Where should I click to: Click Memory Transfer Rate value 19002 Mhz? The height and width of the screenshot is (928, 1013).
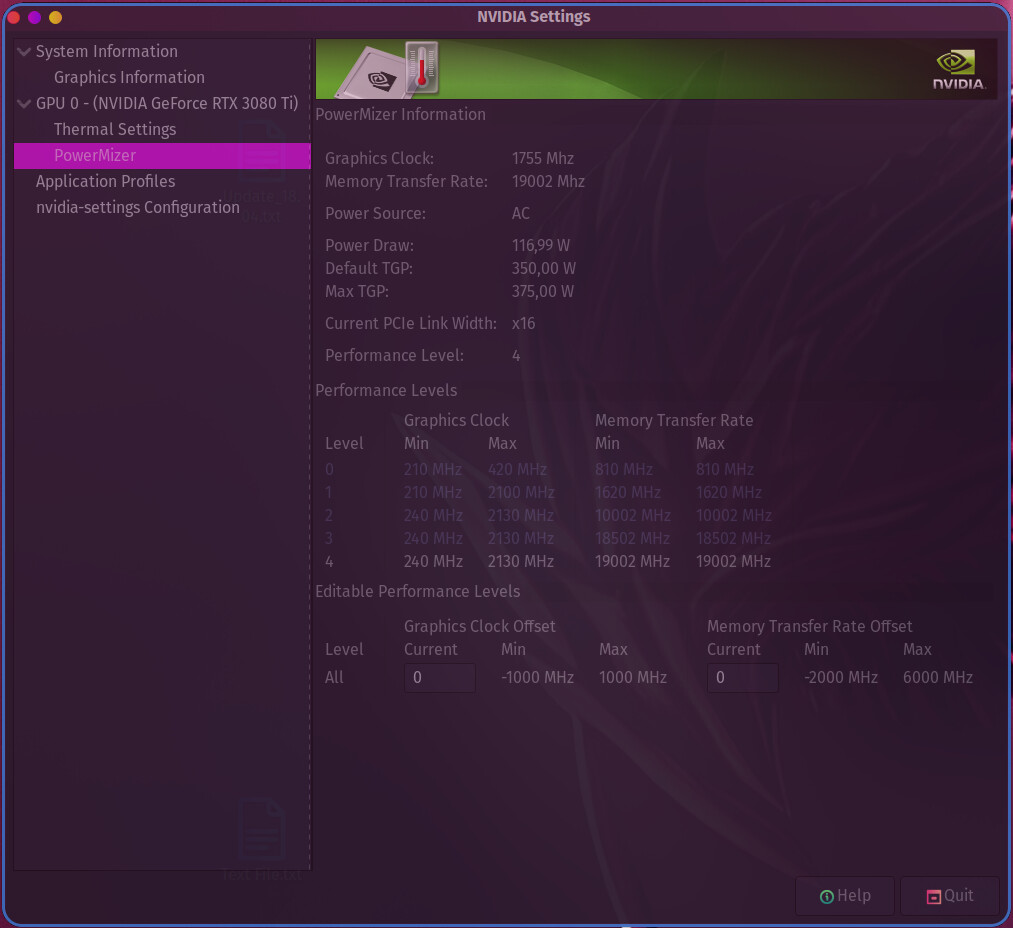pyautogui.click(x=548, y=182)
